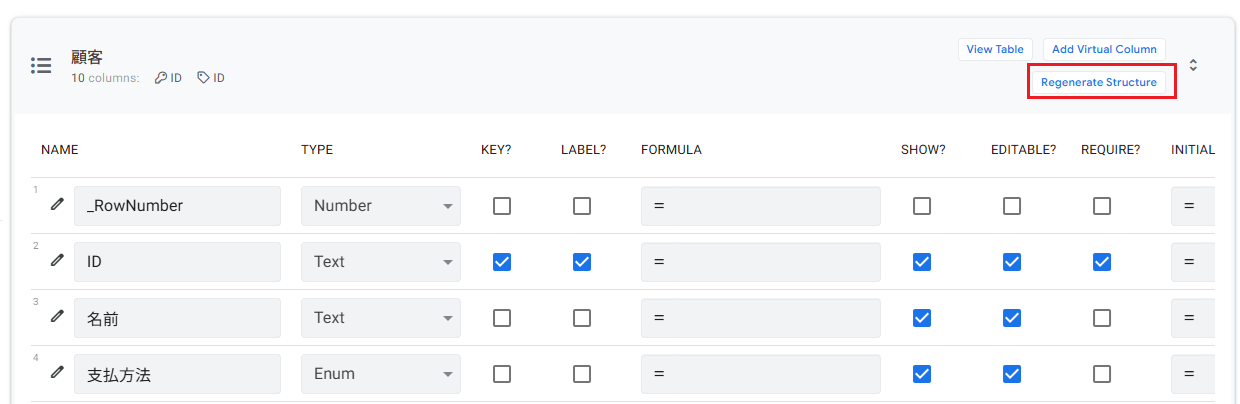1240x404 pixels.
Task: Click the formula field in ID row
Action: tap(760, 262)
